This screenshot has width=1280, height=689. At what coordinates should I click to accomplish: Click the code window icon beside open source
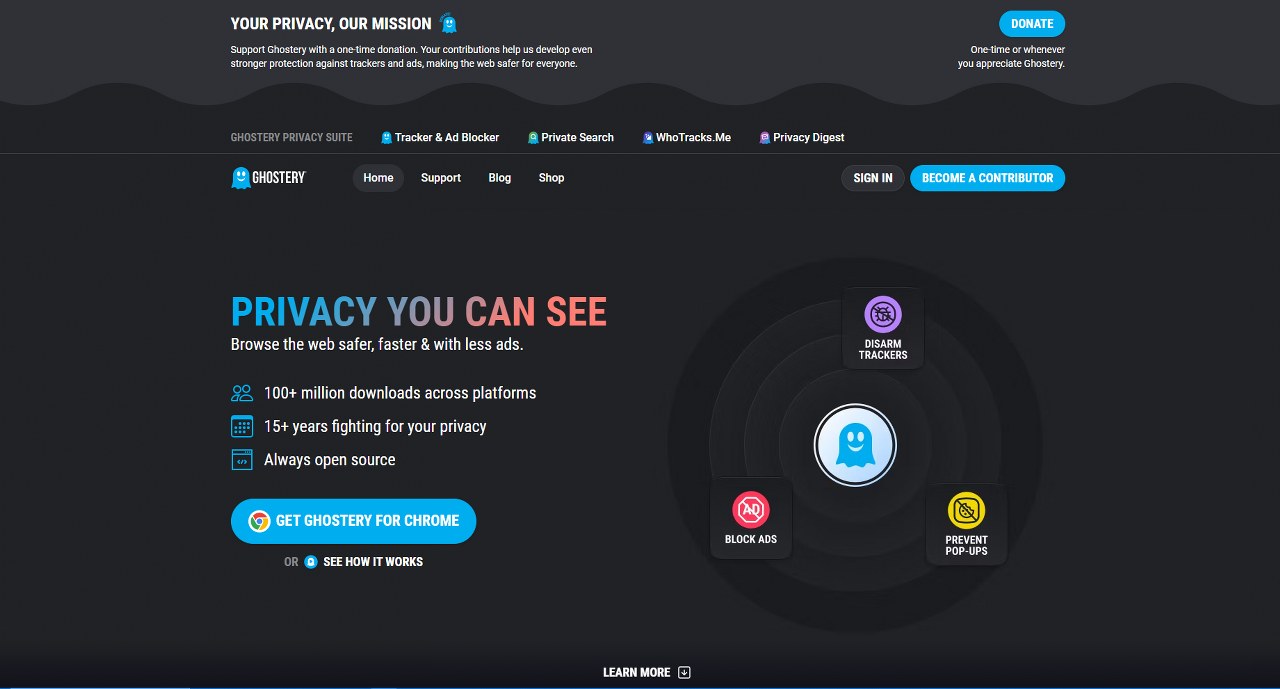[x=242, y=460]
